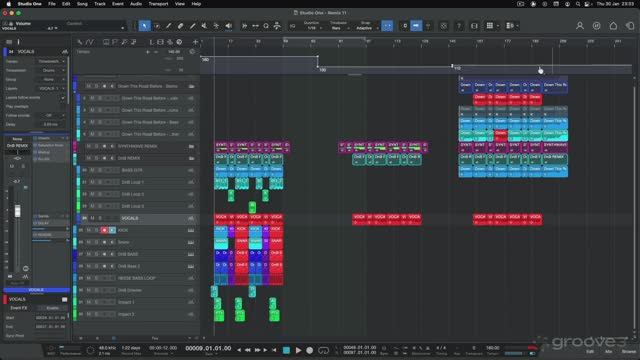Click the question mark help icon
This screenshot has height=360, width=640.
459,26
